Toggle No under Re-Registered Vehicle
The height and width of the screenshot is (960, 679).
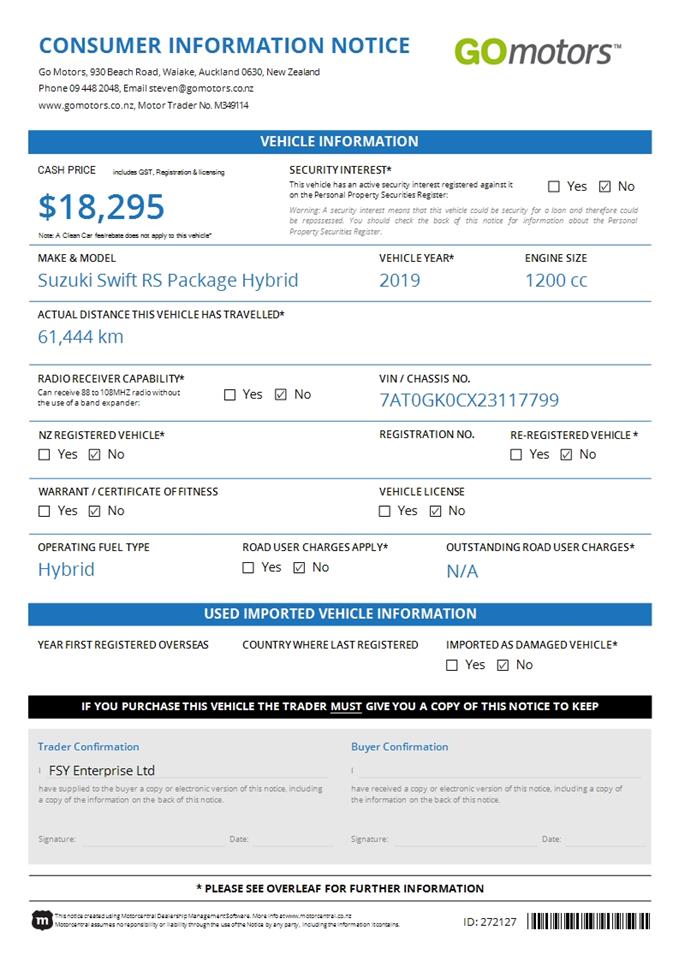point(566,455)
